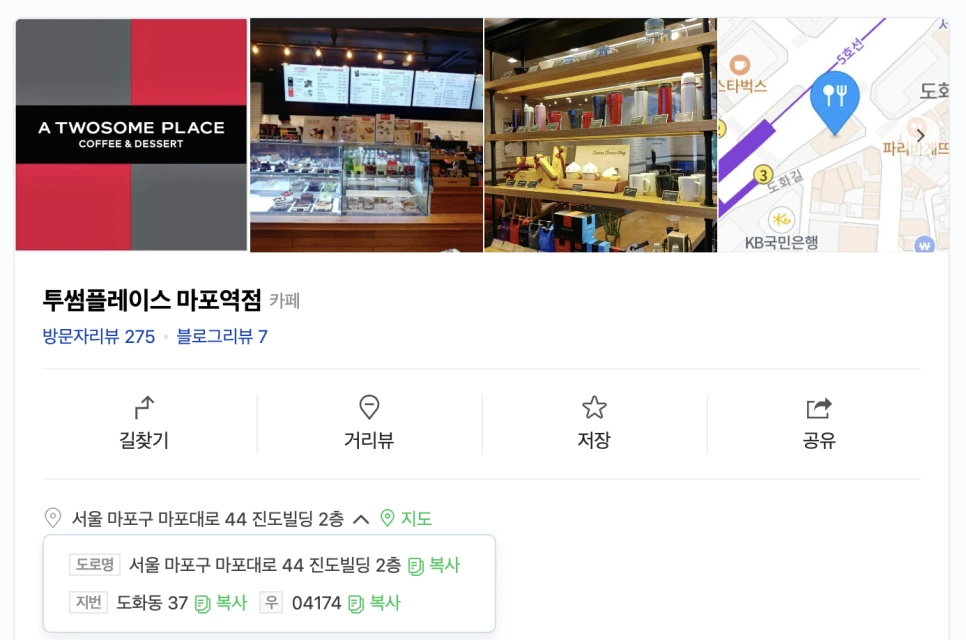Screen dimensions: 966x640
Task: Show next photo with right arrow
Action: [x=920, y=136]
